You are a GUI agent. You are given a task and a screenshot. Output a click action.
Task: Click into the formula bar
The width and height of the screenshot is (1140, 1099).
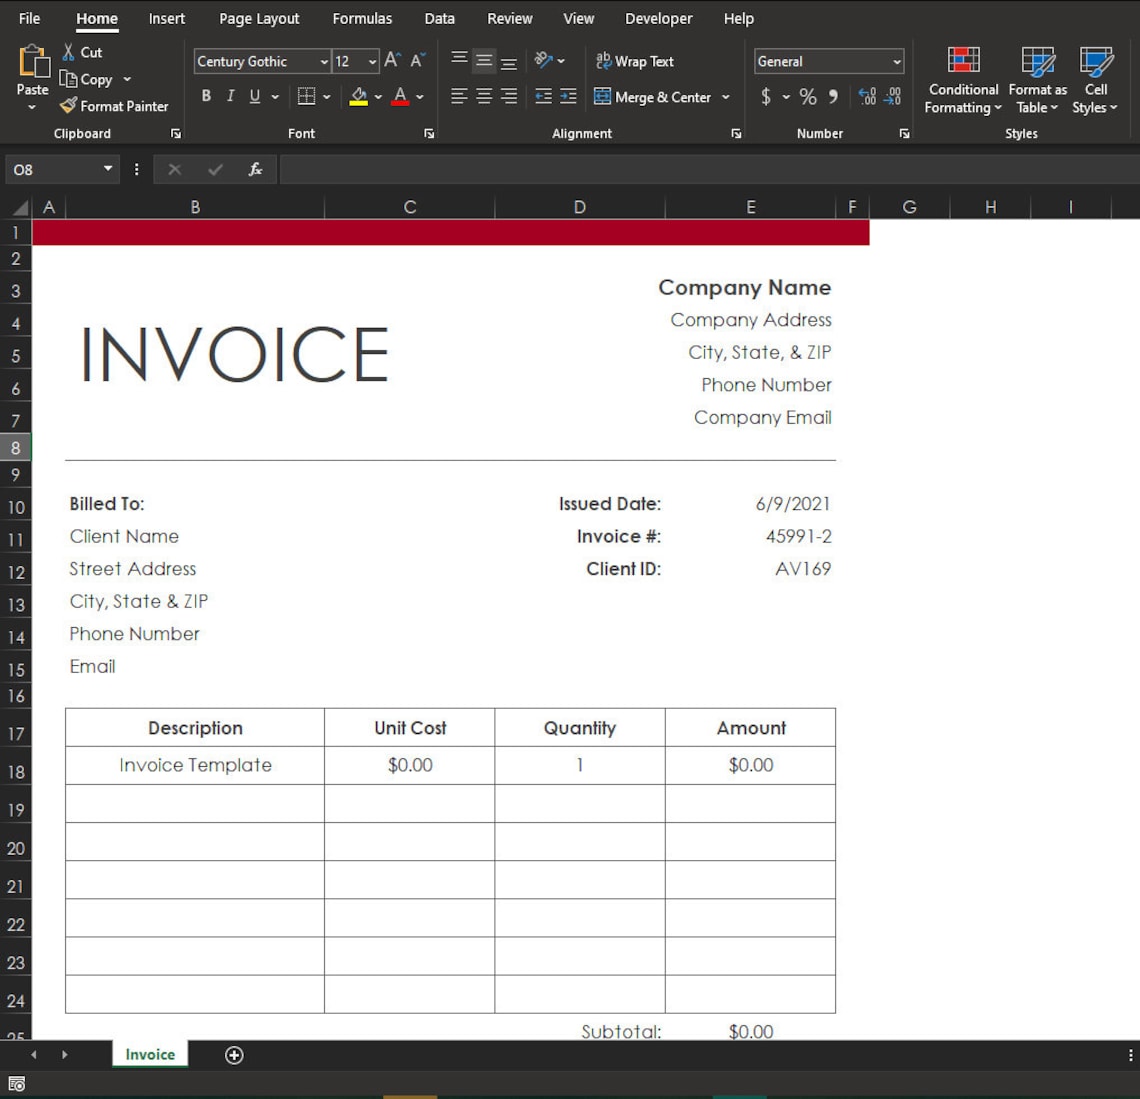click(x=709, y=169)
